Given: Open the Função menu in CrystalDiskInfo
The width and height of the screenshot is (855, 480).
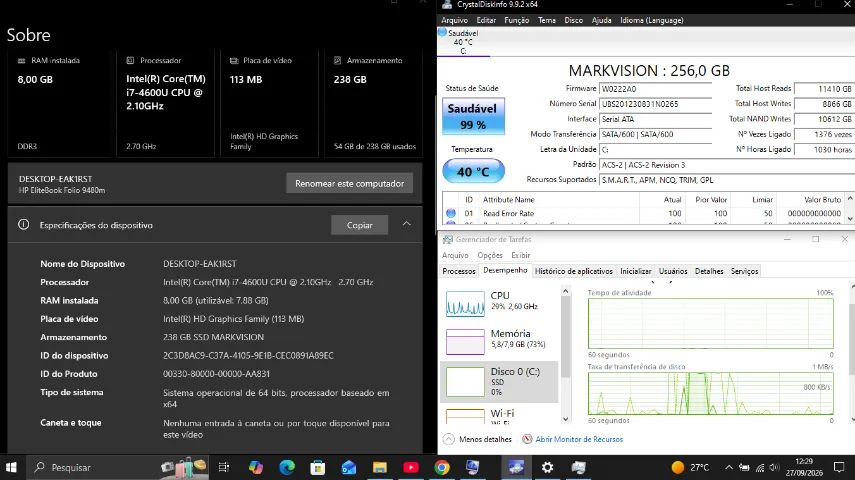Looking at the screenshot, I should 517,20.
